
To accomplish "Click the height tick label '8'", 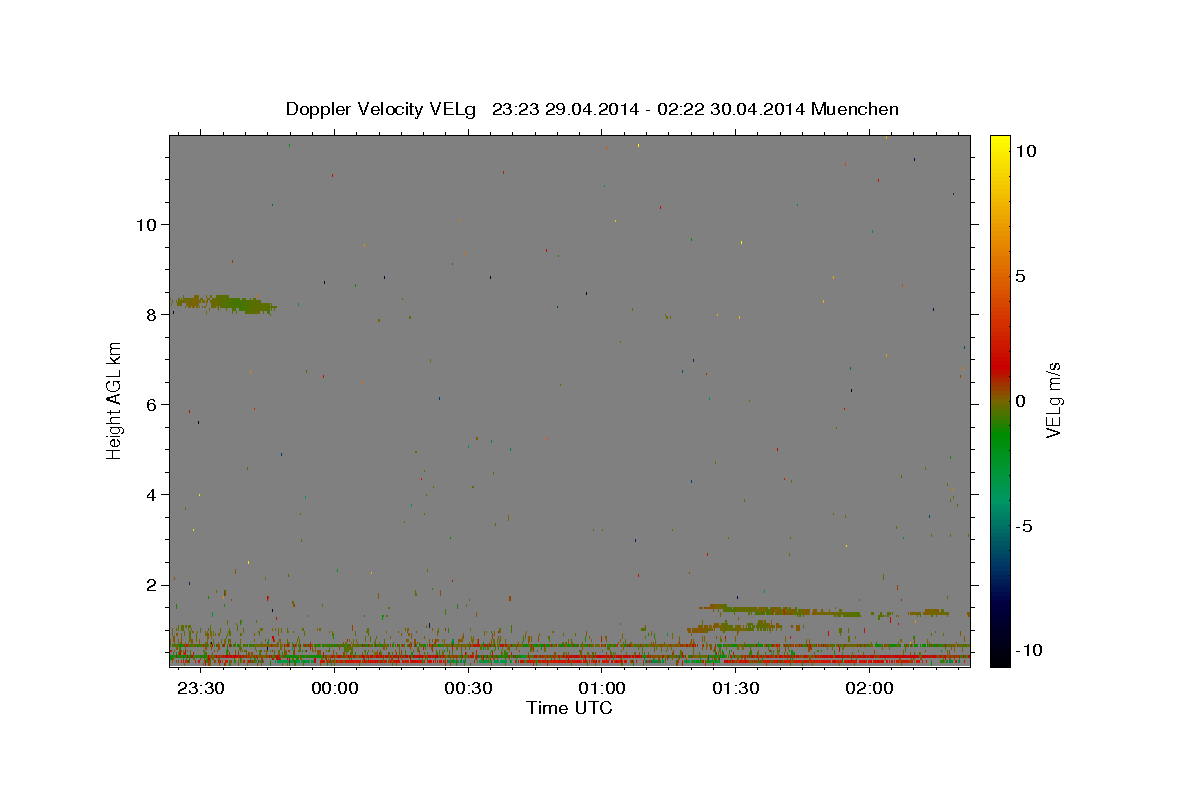I will tap(151, 314).
